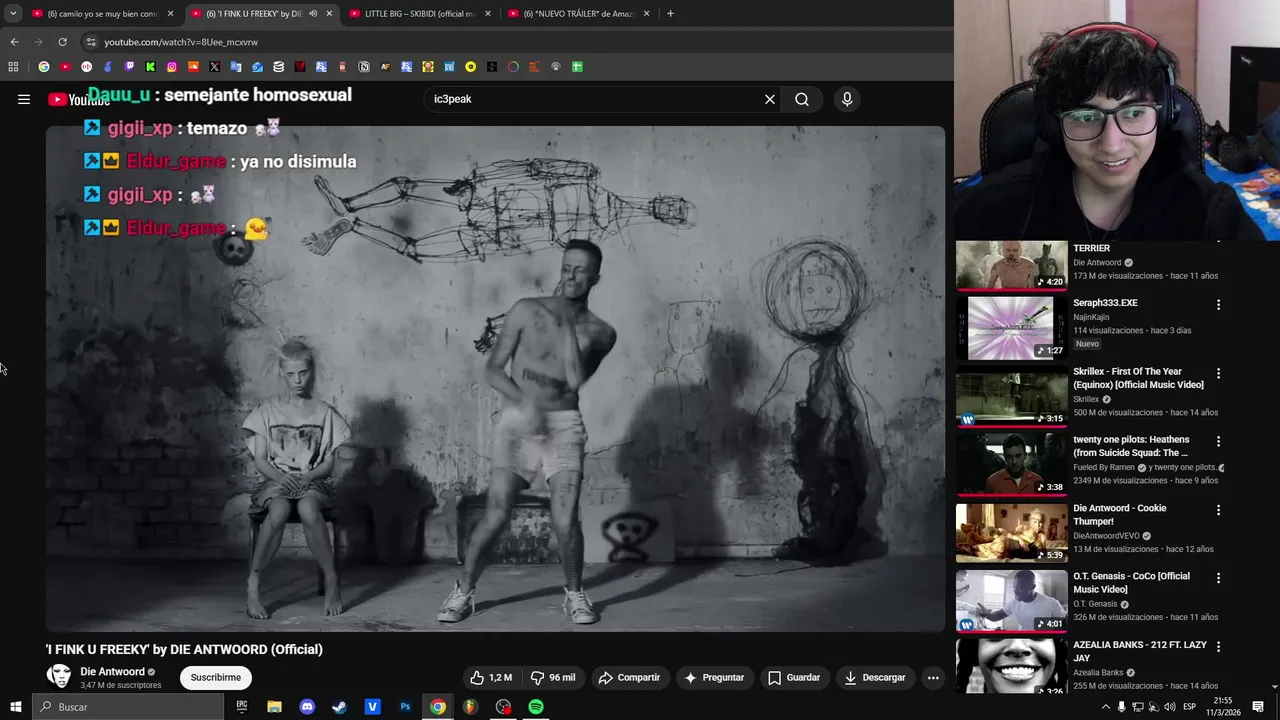
Task: Click the youtube.com address bar URL
Action: coord(181,42)
